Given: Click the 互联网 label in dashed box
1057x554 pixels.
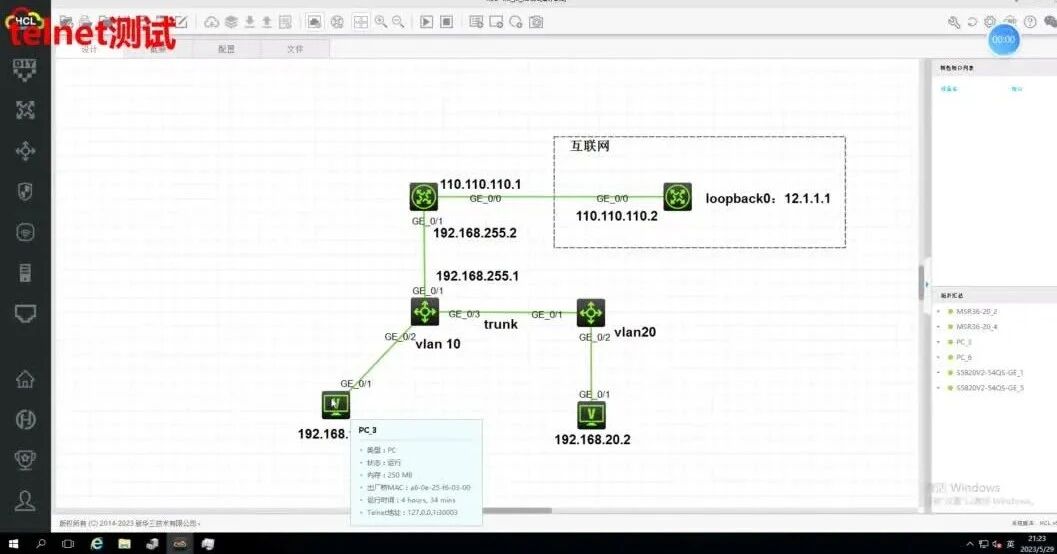Looking at the screenshot, I should click(590, 146).
